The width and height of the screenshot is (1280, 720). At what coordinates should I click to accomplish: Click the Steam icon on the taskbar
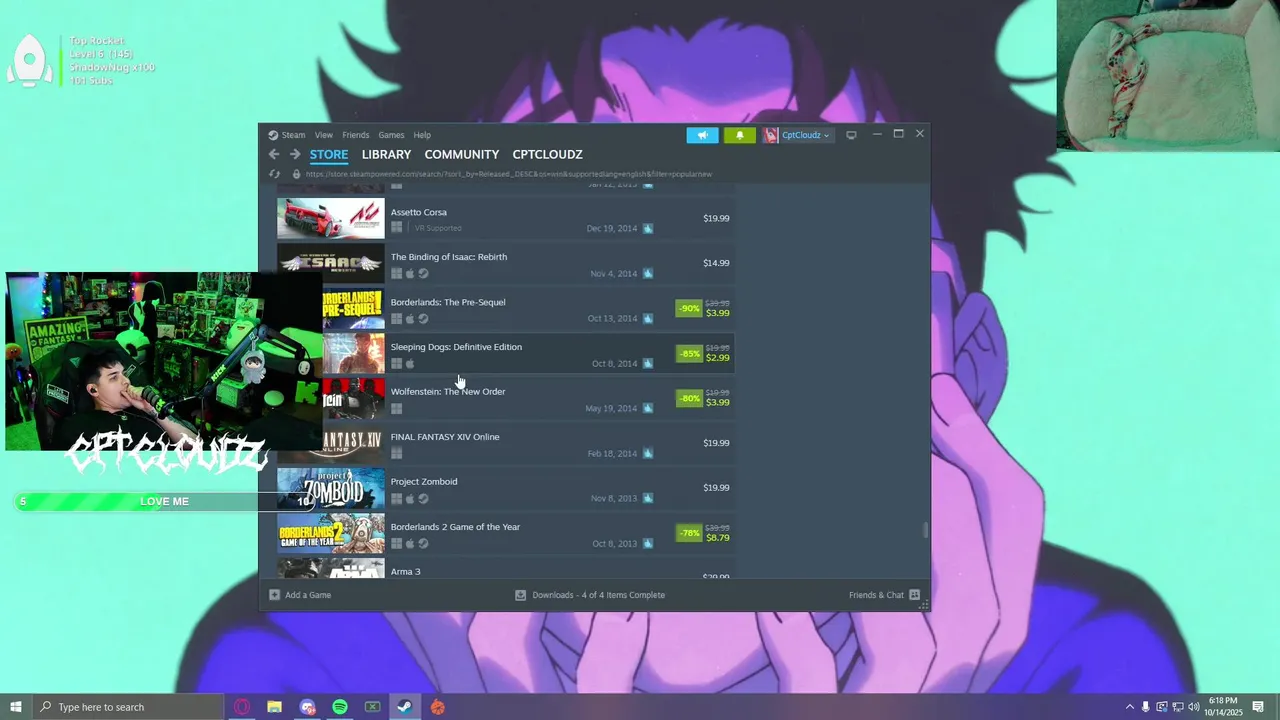[x=405, y=707]
